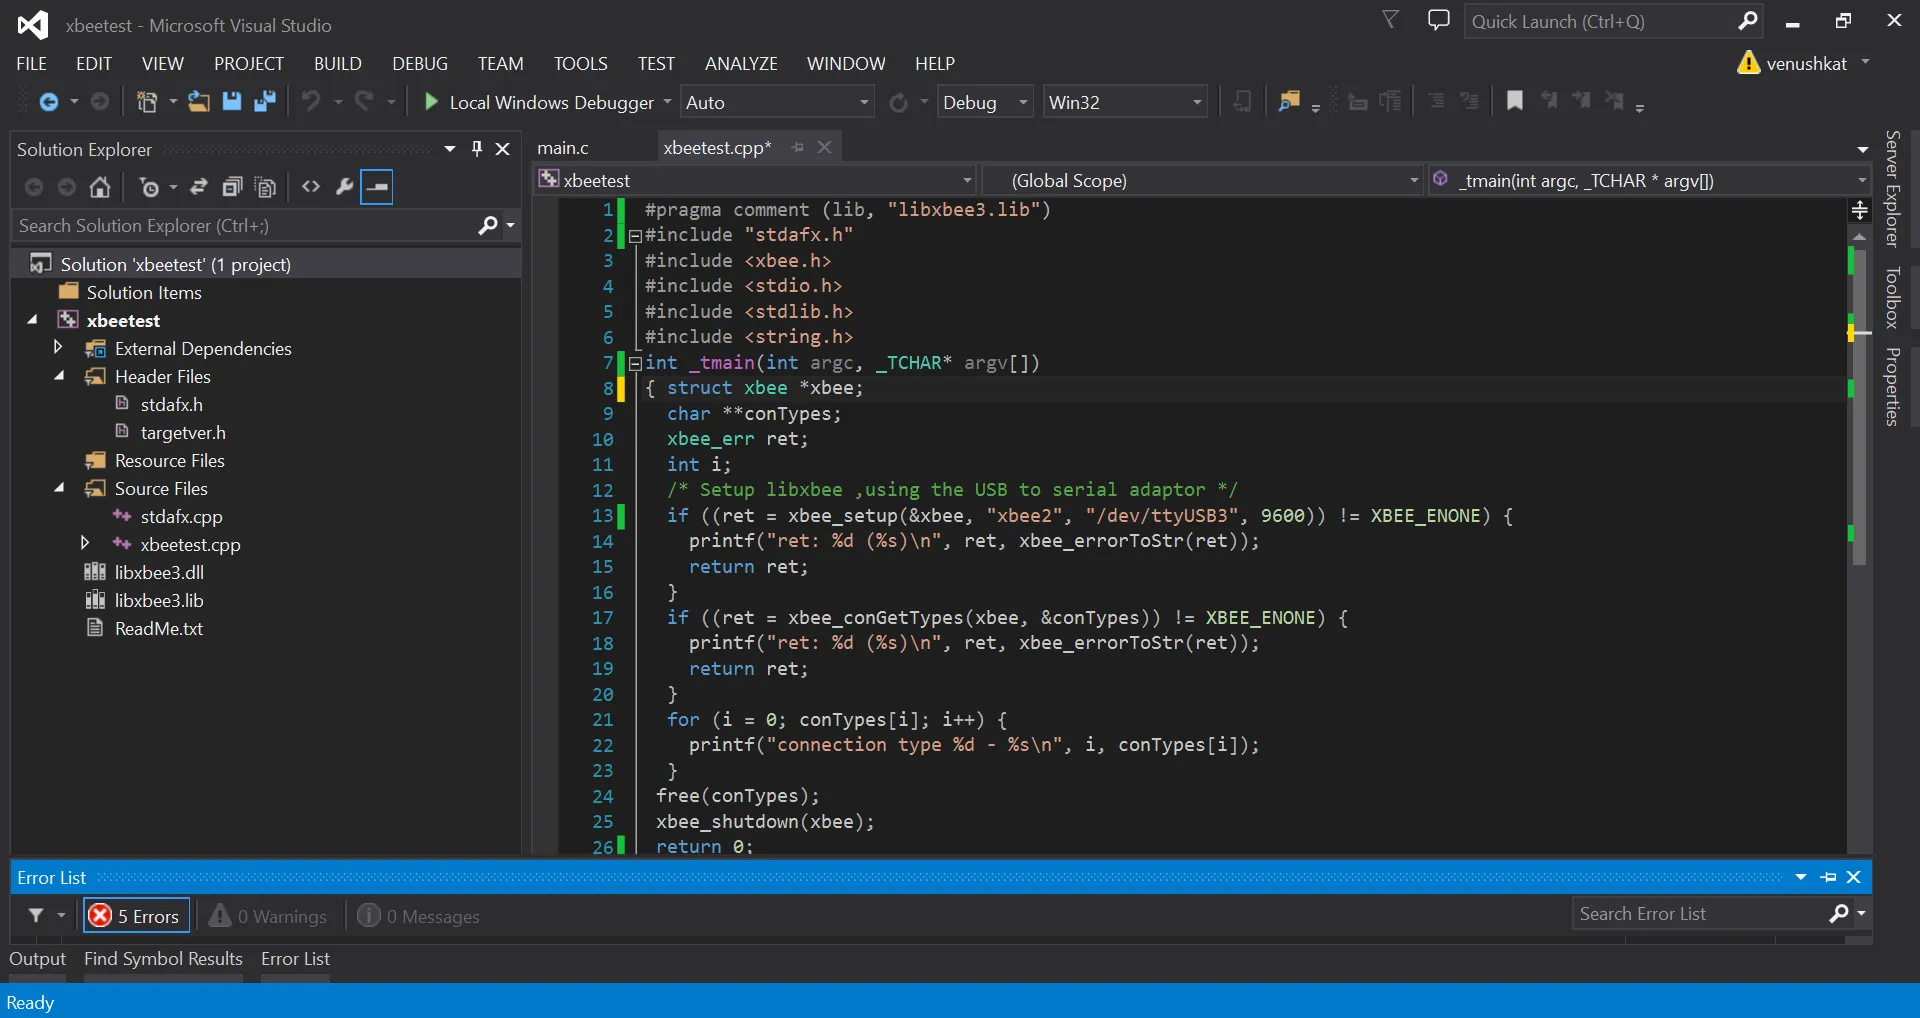Viewport: 1920px width, 1018px height.
Task: Click the Find in Files icon
Action: click(x=1289, y=101)
